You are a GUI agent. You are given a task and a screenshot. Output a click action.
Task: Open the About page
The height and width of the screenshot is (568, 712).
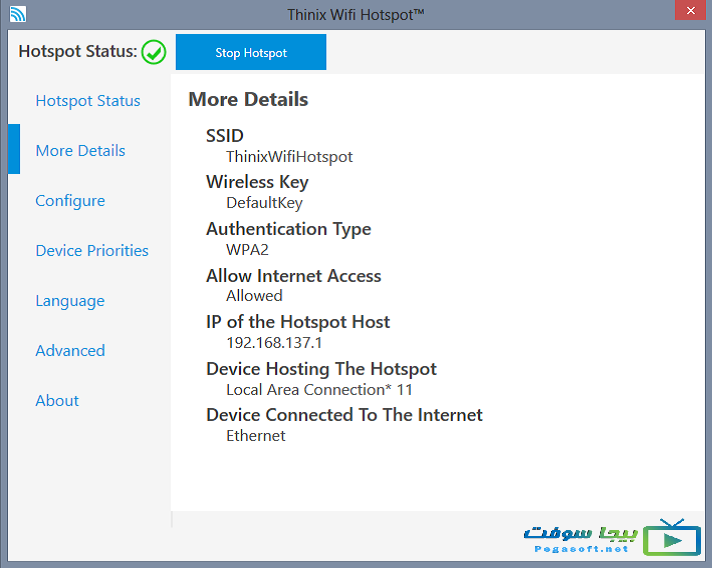coord(57,400)
